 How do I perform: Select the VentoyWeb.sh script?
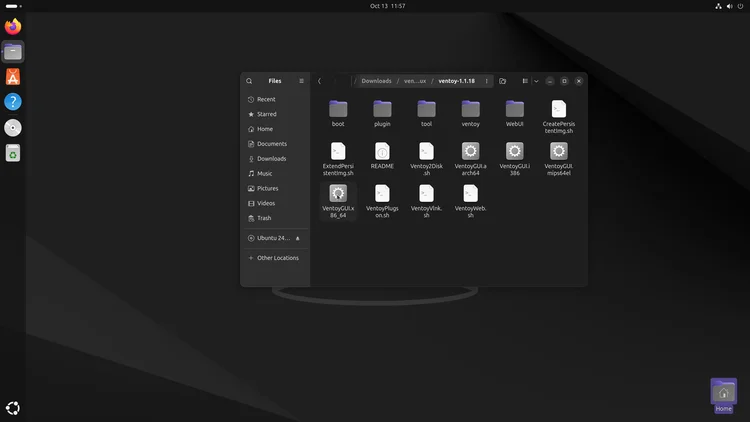470,201
